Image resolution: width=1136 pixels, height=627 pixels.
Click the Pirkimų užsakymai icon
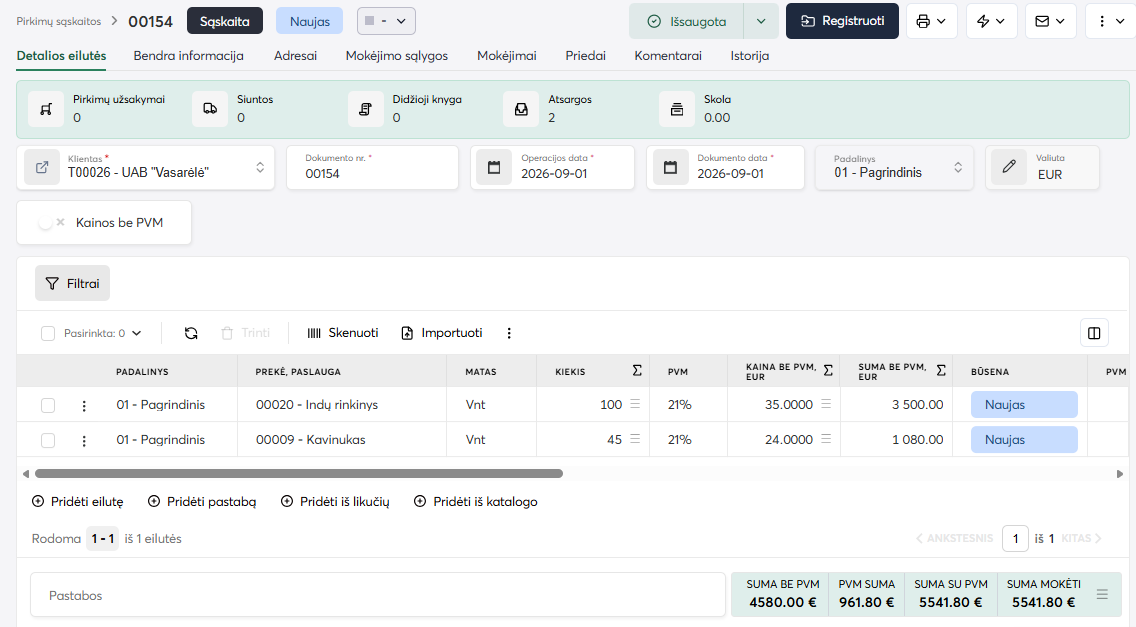click(46, 109)
